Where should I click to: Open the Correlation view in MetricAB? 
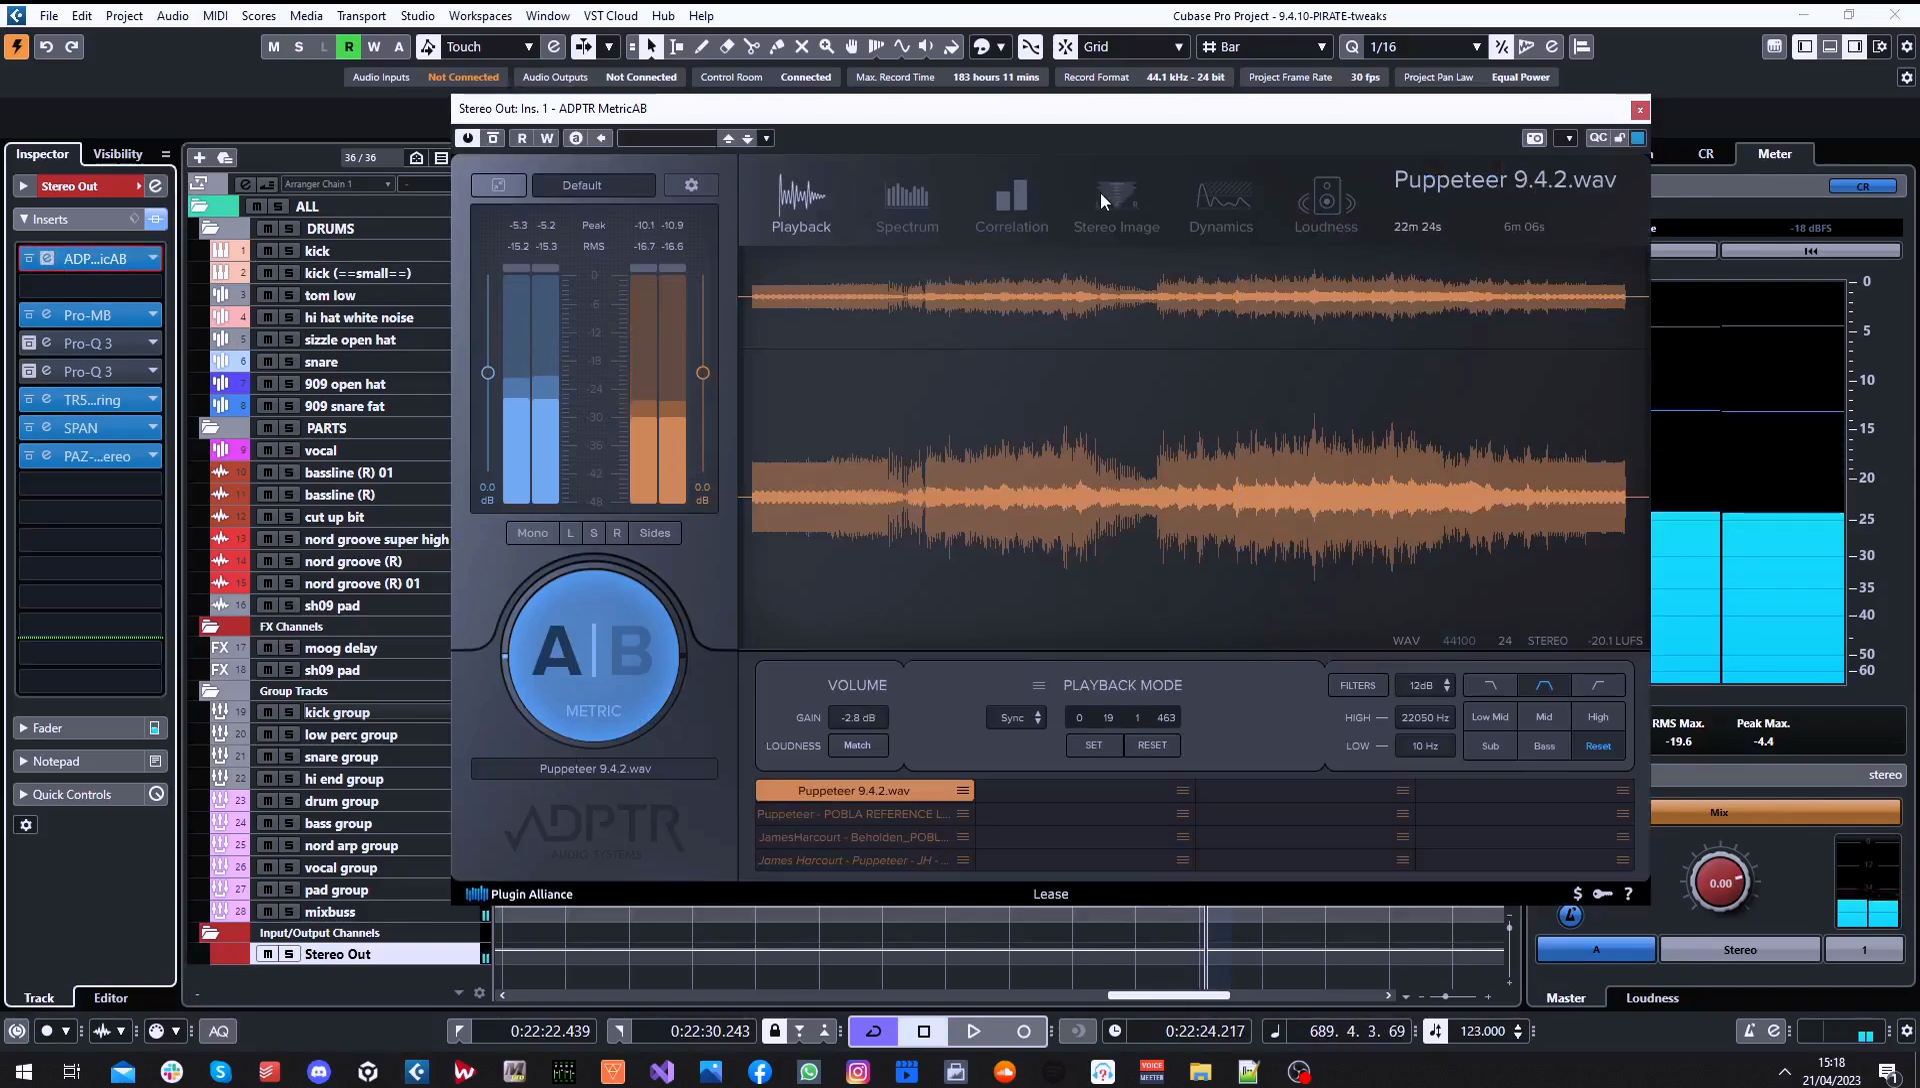[1011, 206]
